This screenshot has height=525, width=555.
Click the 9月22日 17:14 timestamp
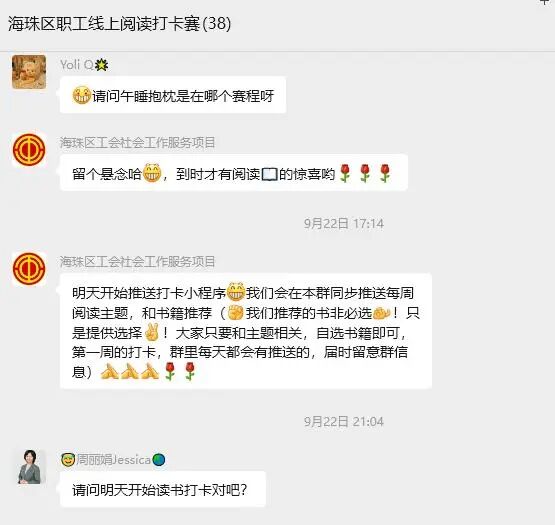(x=344, y=223)
